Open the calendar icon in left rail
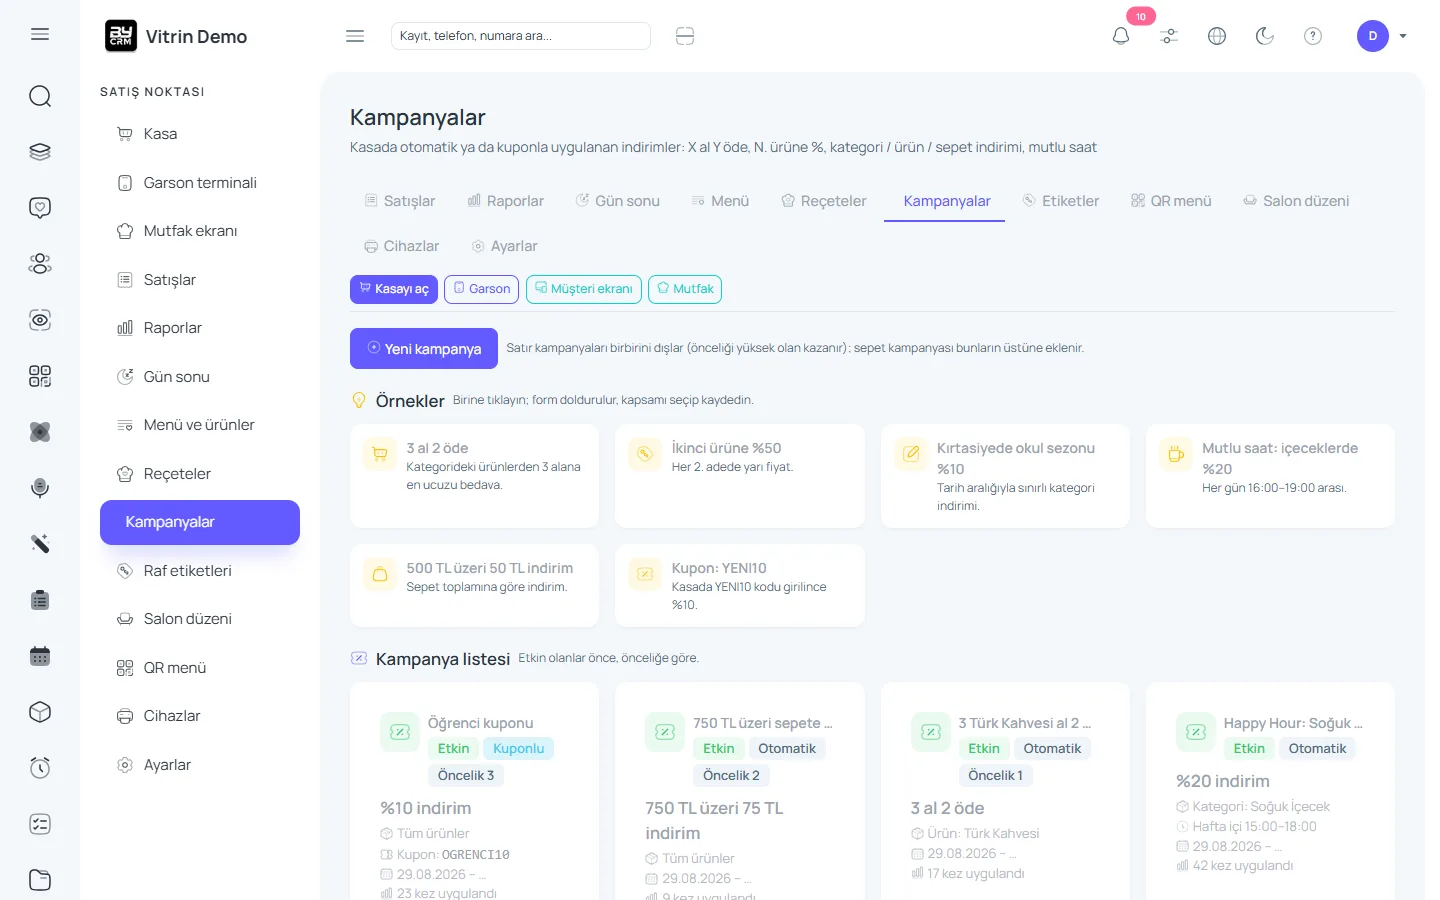Viewport: 1440px width, 900px height. 40,656
